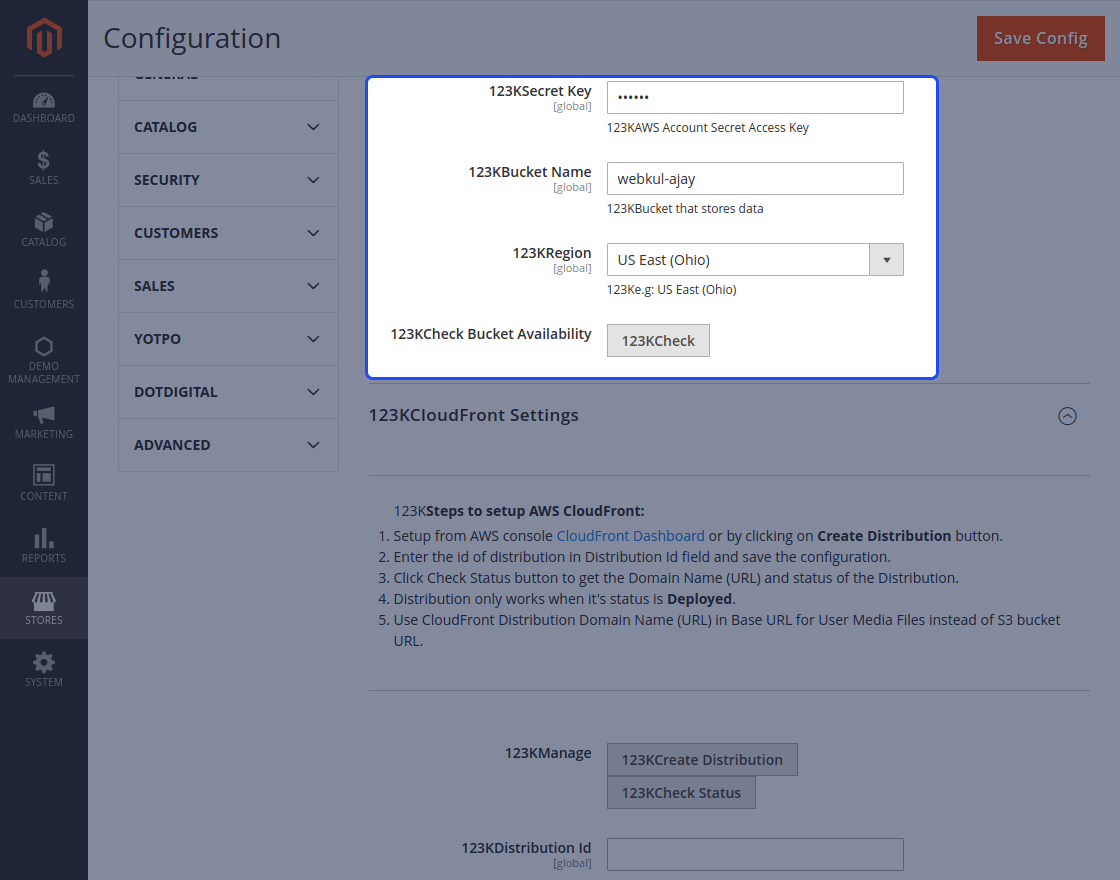1120x880 pixels.
Task: Expand the SECURITY configuration section
Action: (x=228, y=180)
